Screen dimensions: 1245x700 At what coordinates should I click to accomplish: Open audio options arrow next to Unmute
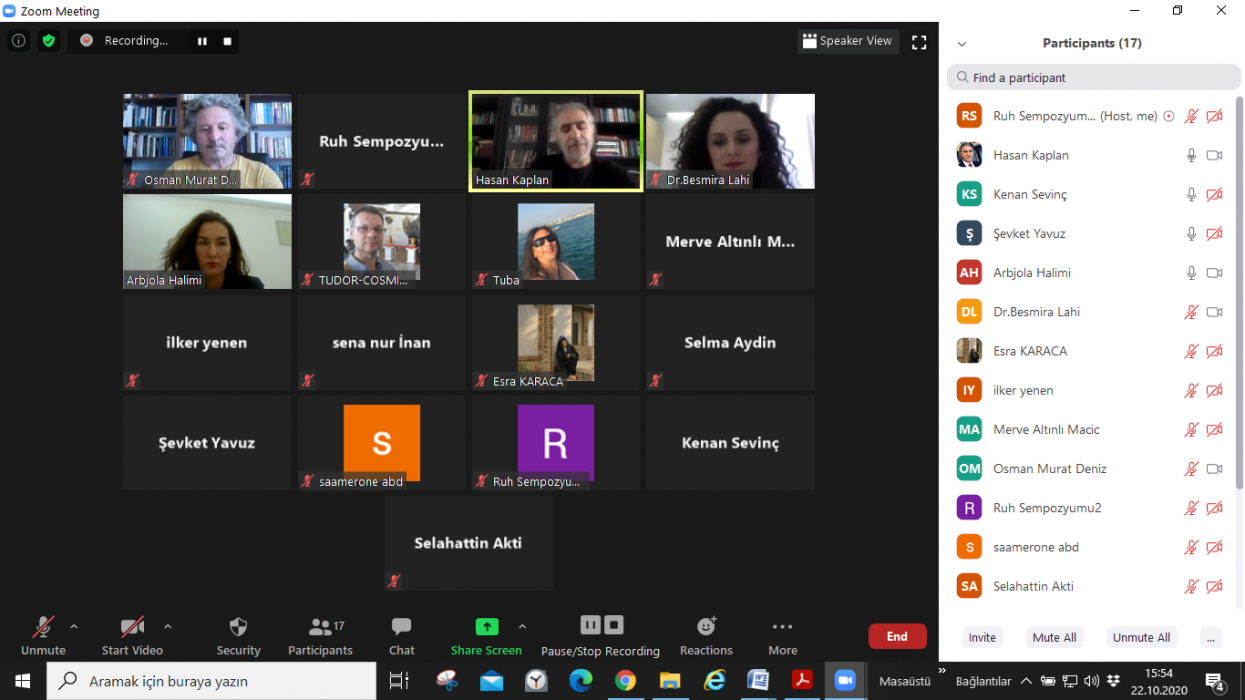coord(74,627)
